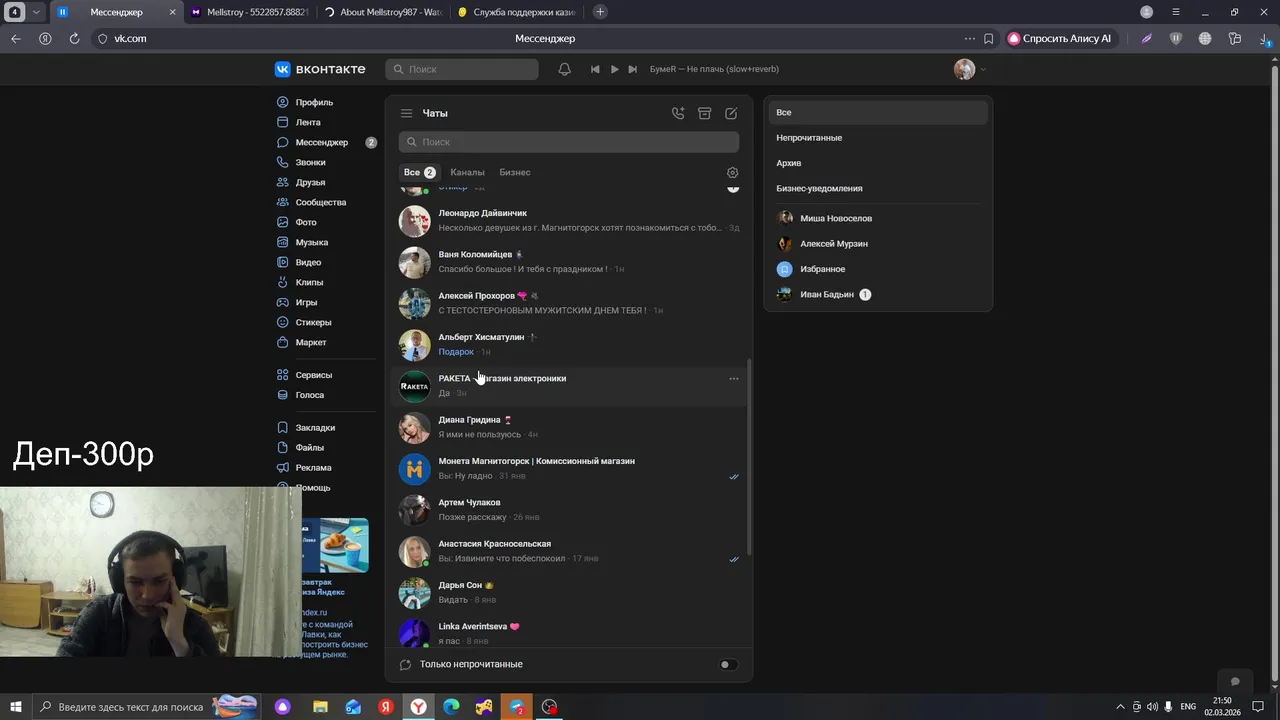Open Монета Магнитогорск chat

click(569, 468)
